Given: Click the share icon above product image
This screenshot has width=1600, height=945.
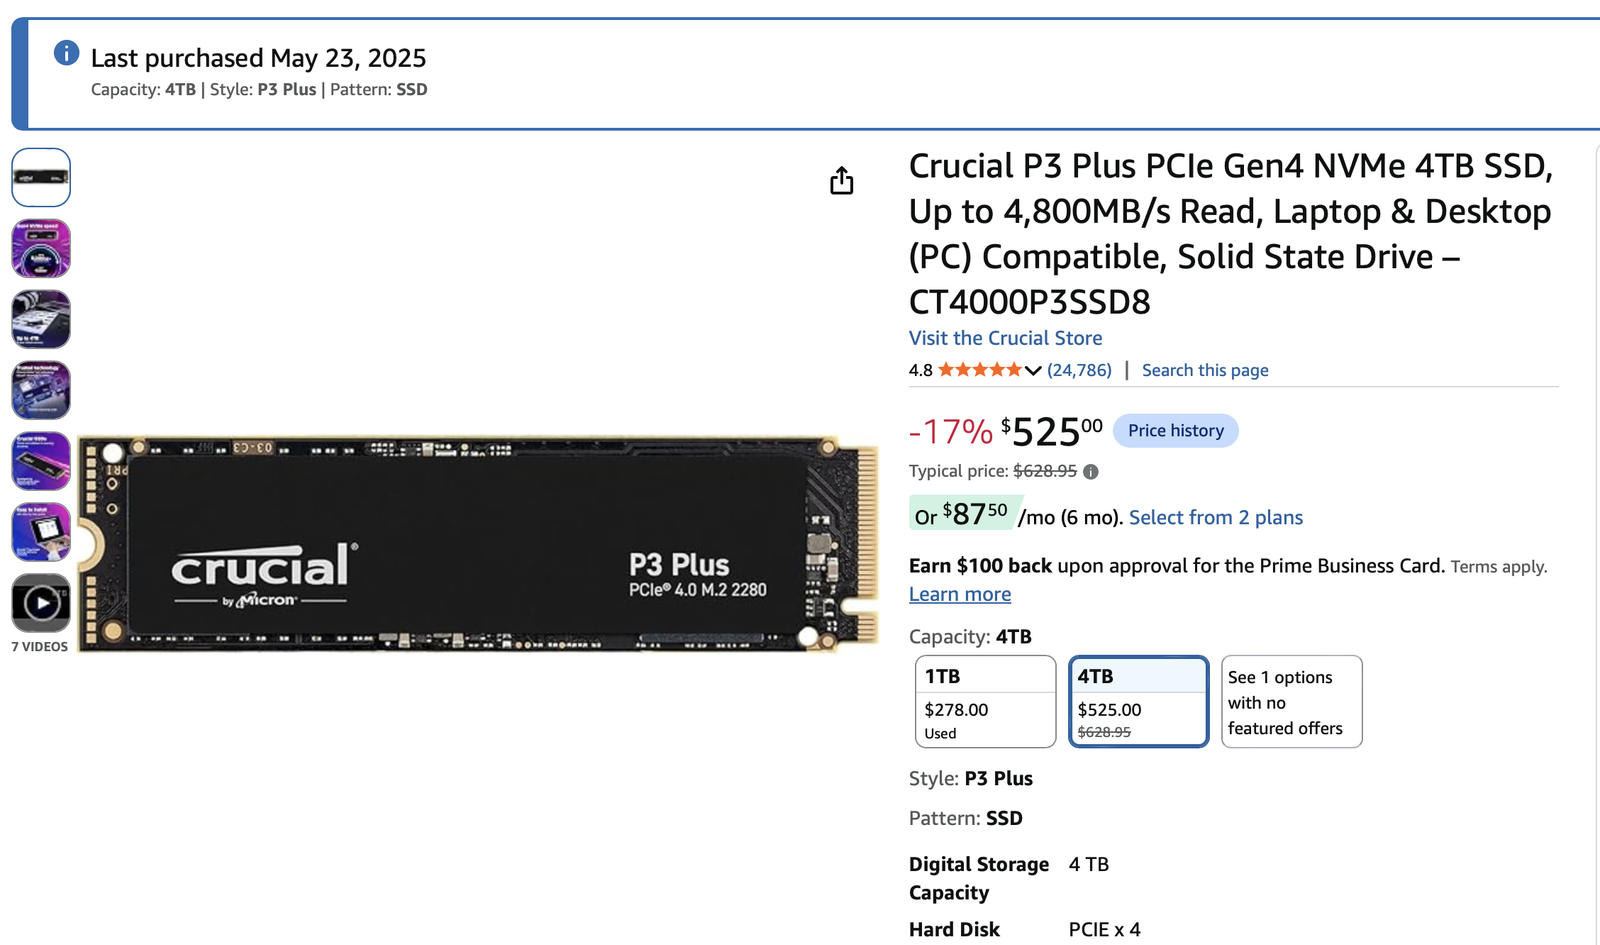Looking at the screenshot, I should [x=842, y=181].
